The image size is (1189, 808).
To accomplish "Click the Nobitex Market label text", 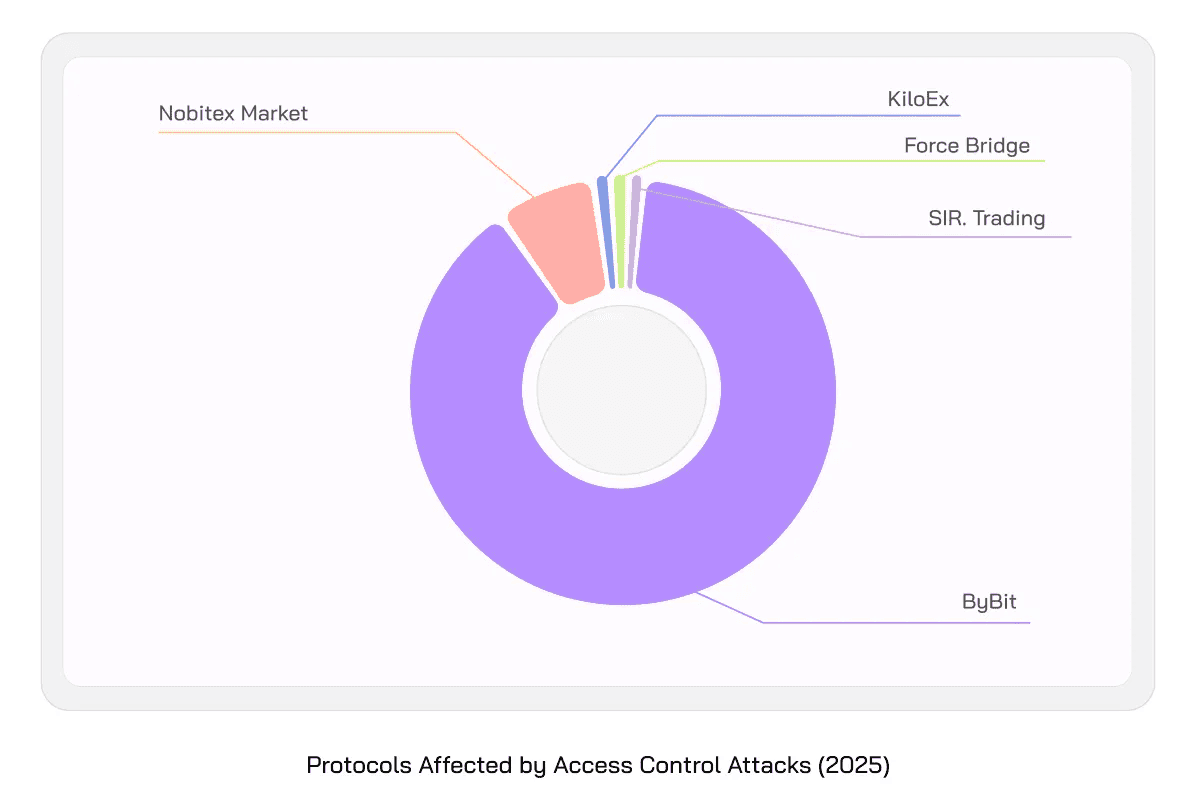I will [233, 114].
